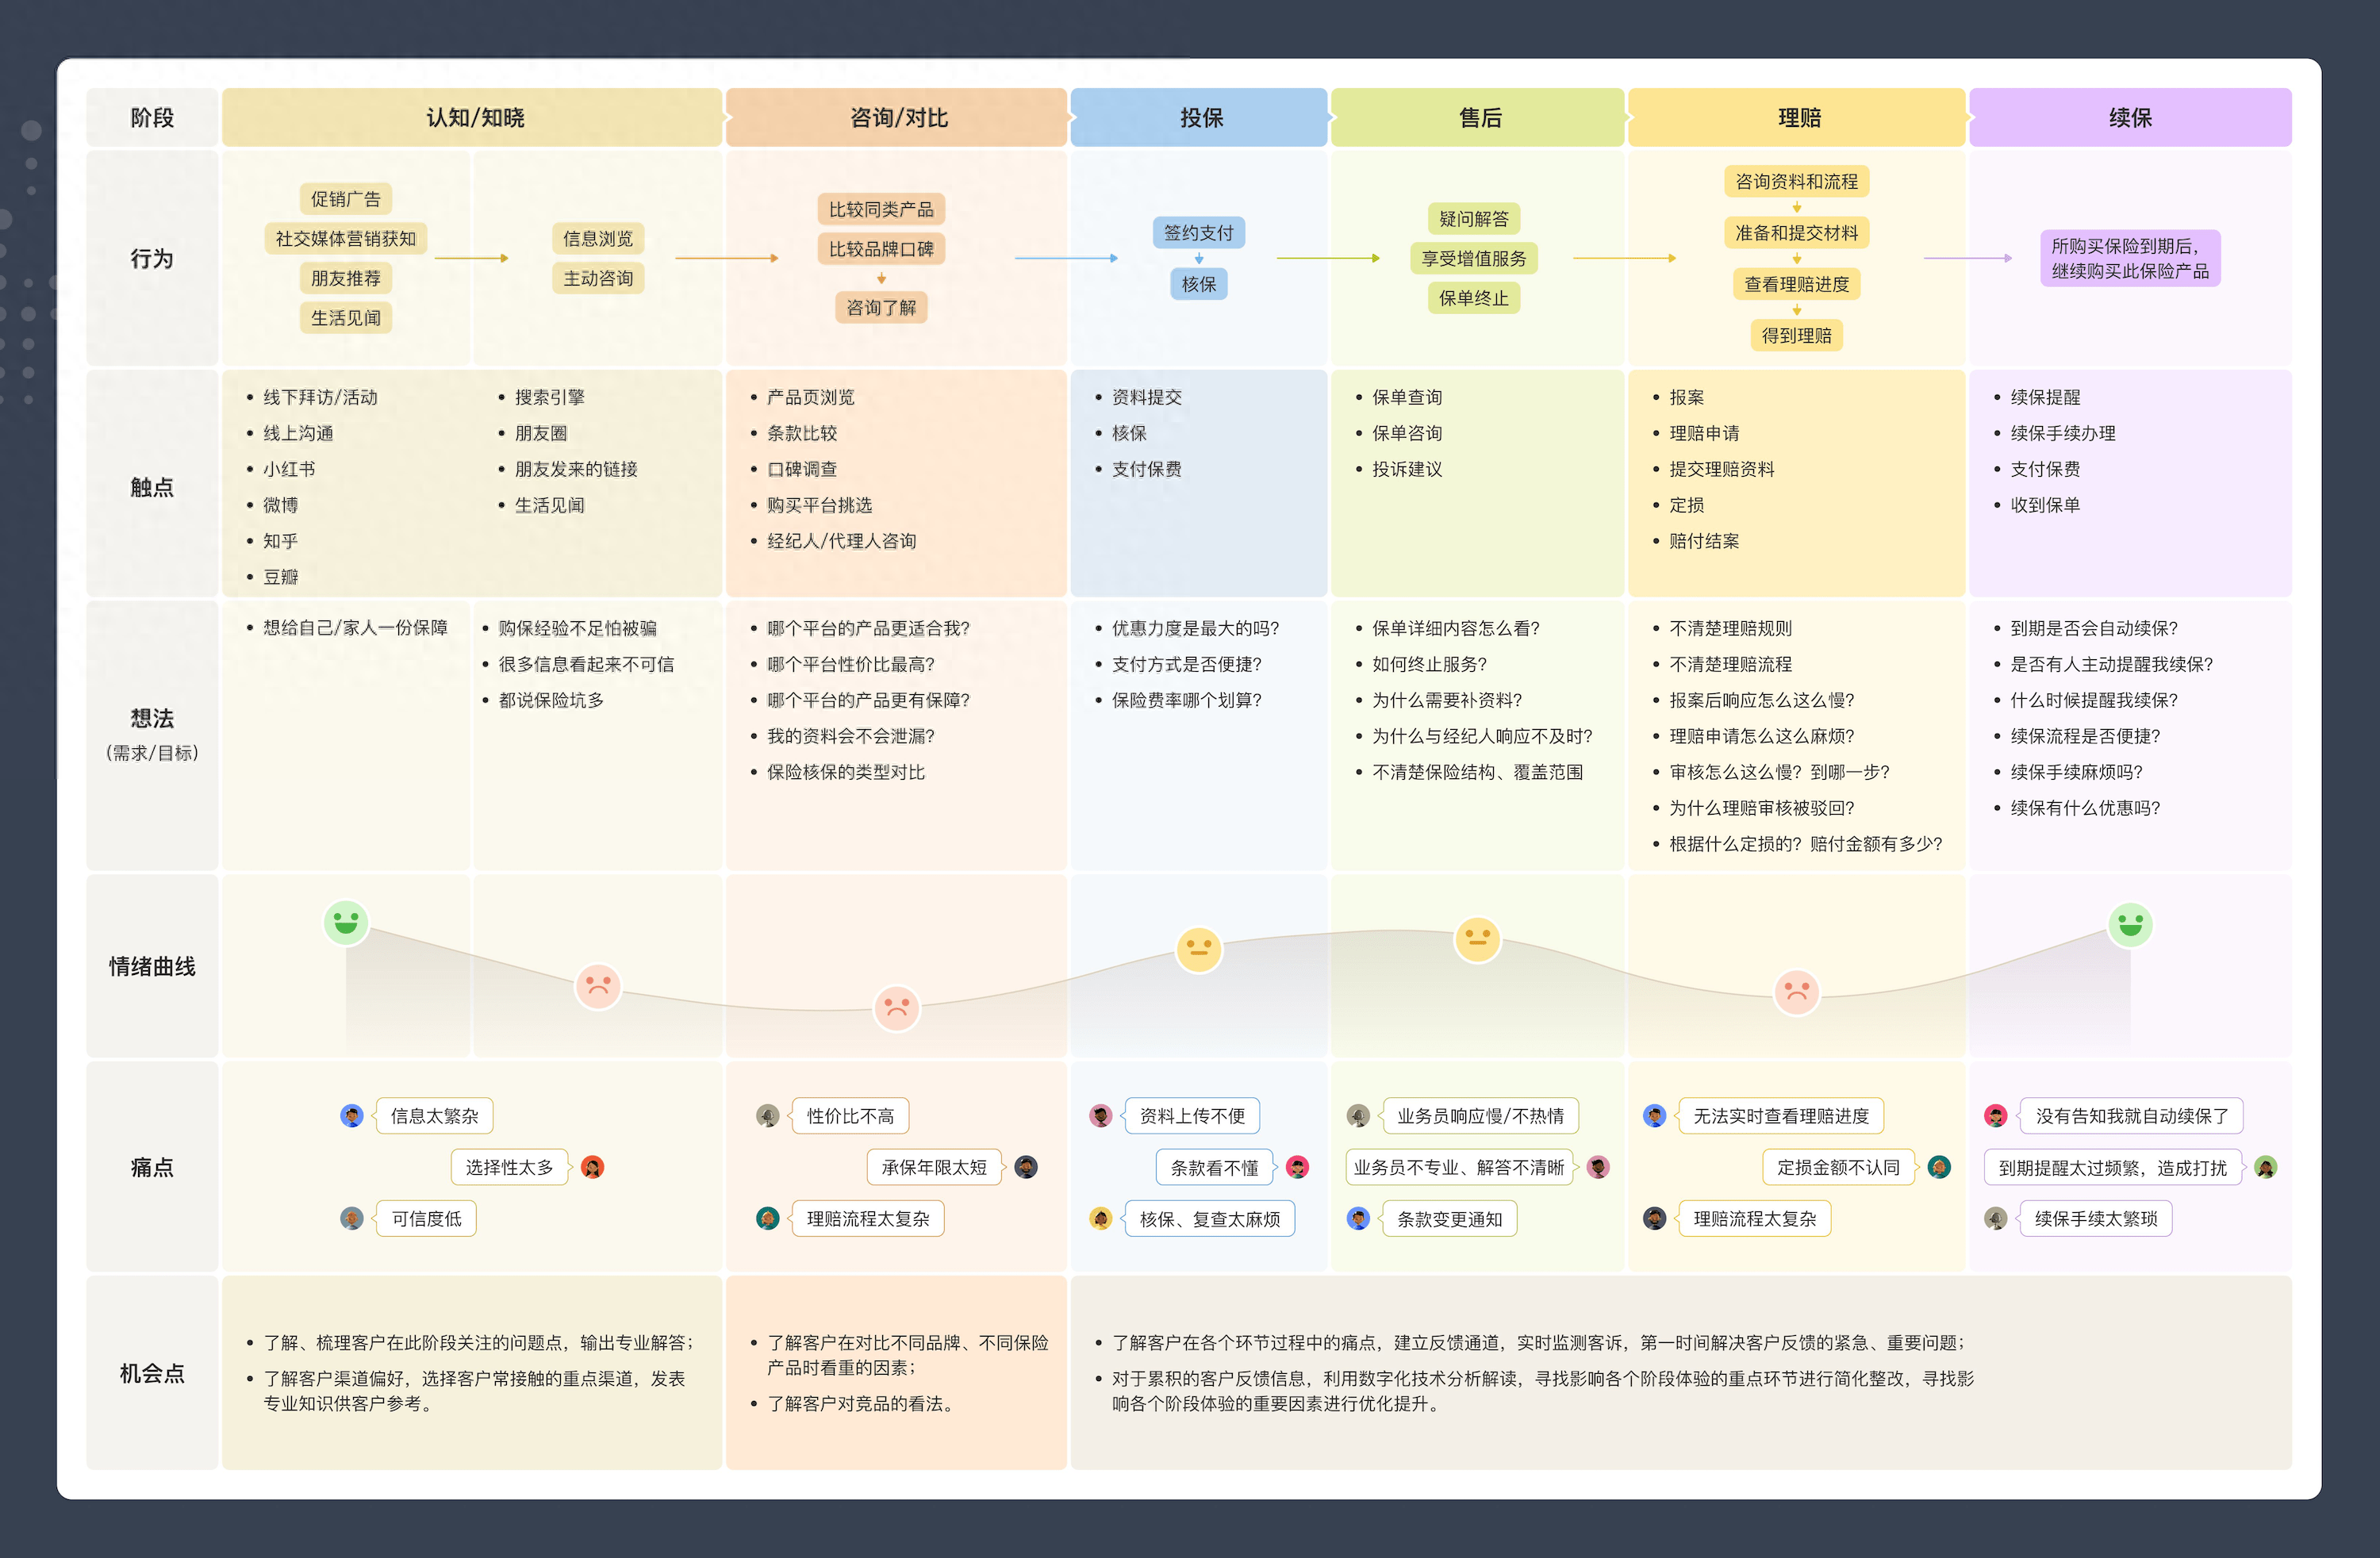Click avatar next to 条款看不懂
Screen dimensions: 2380x1558
tap(1297, 1167)
